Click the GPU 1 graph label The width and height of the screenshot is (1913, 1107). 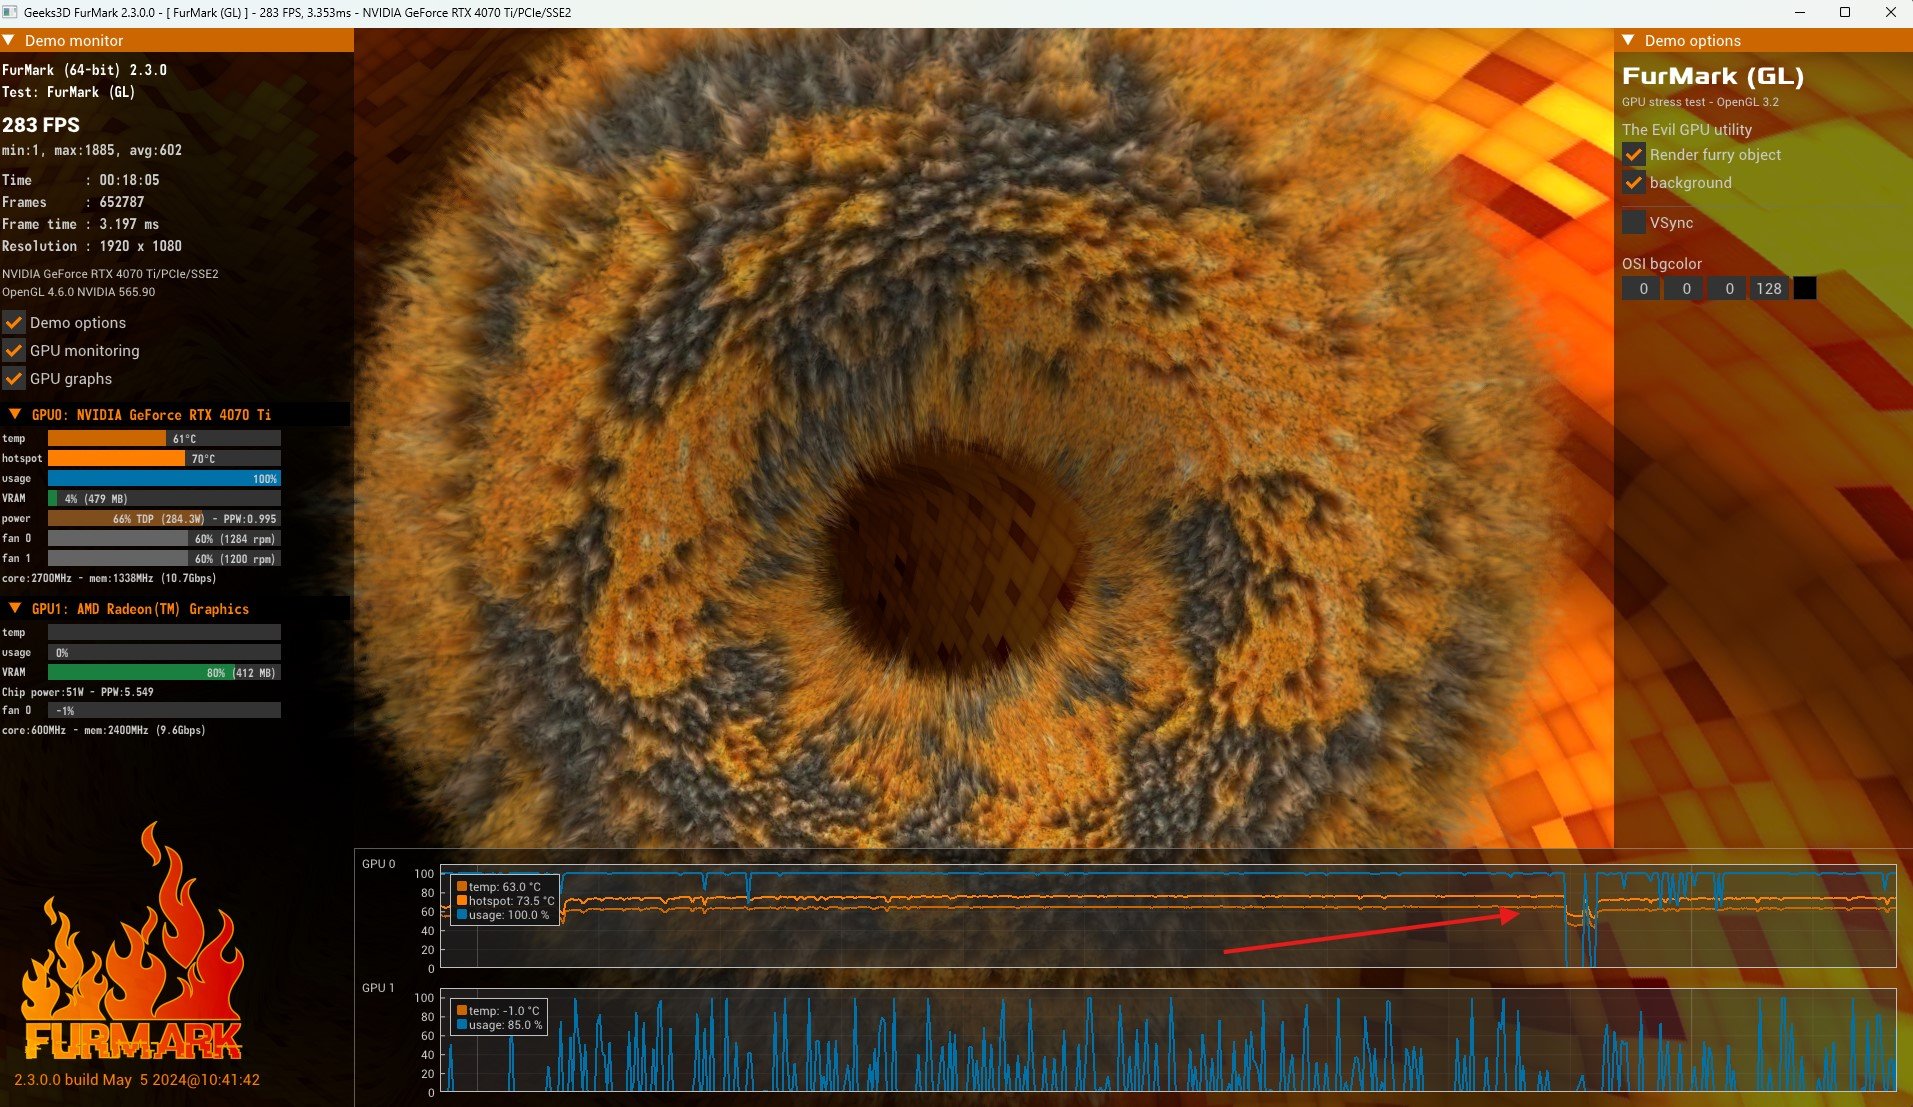pos(378,988)
